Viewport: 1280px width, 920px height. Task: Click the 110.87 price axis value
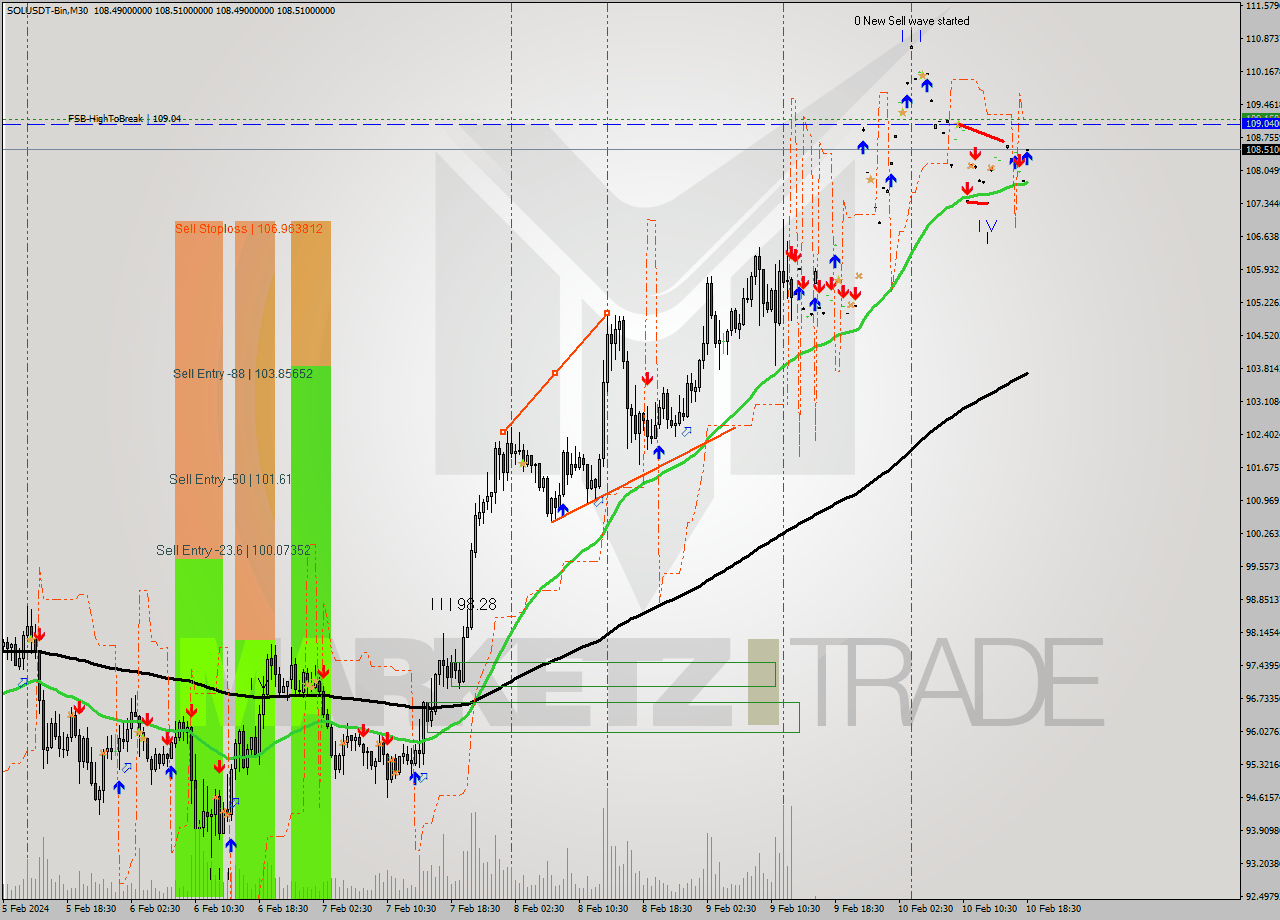click(1262, 39)
